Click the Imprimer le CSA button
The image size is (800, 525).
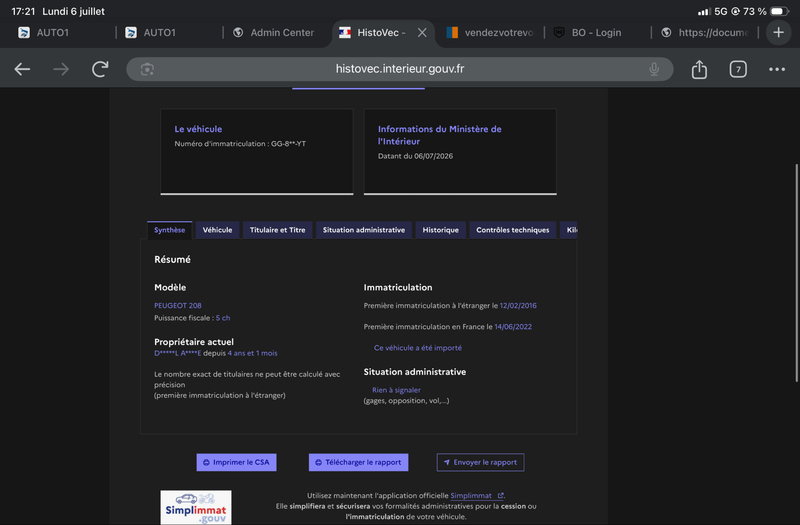tap(236, 462)
